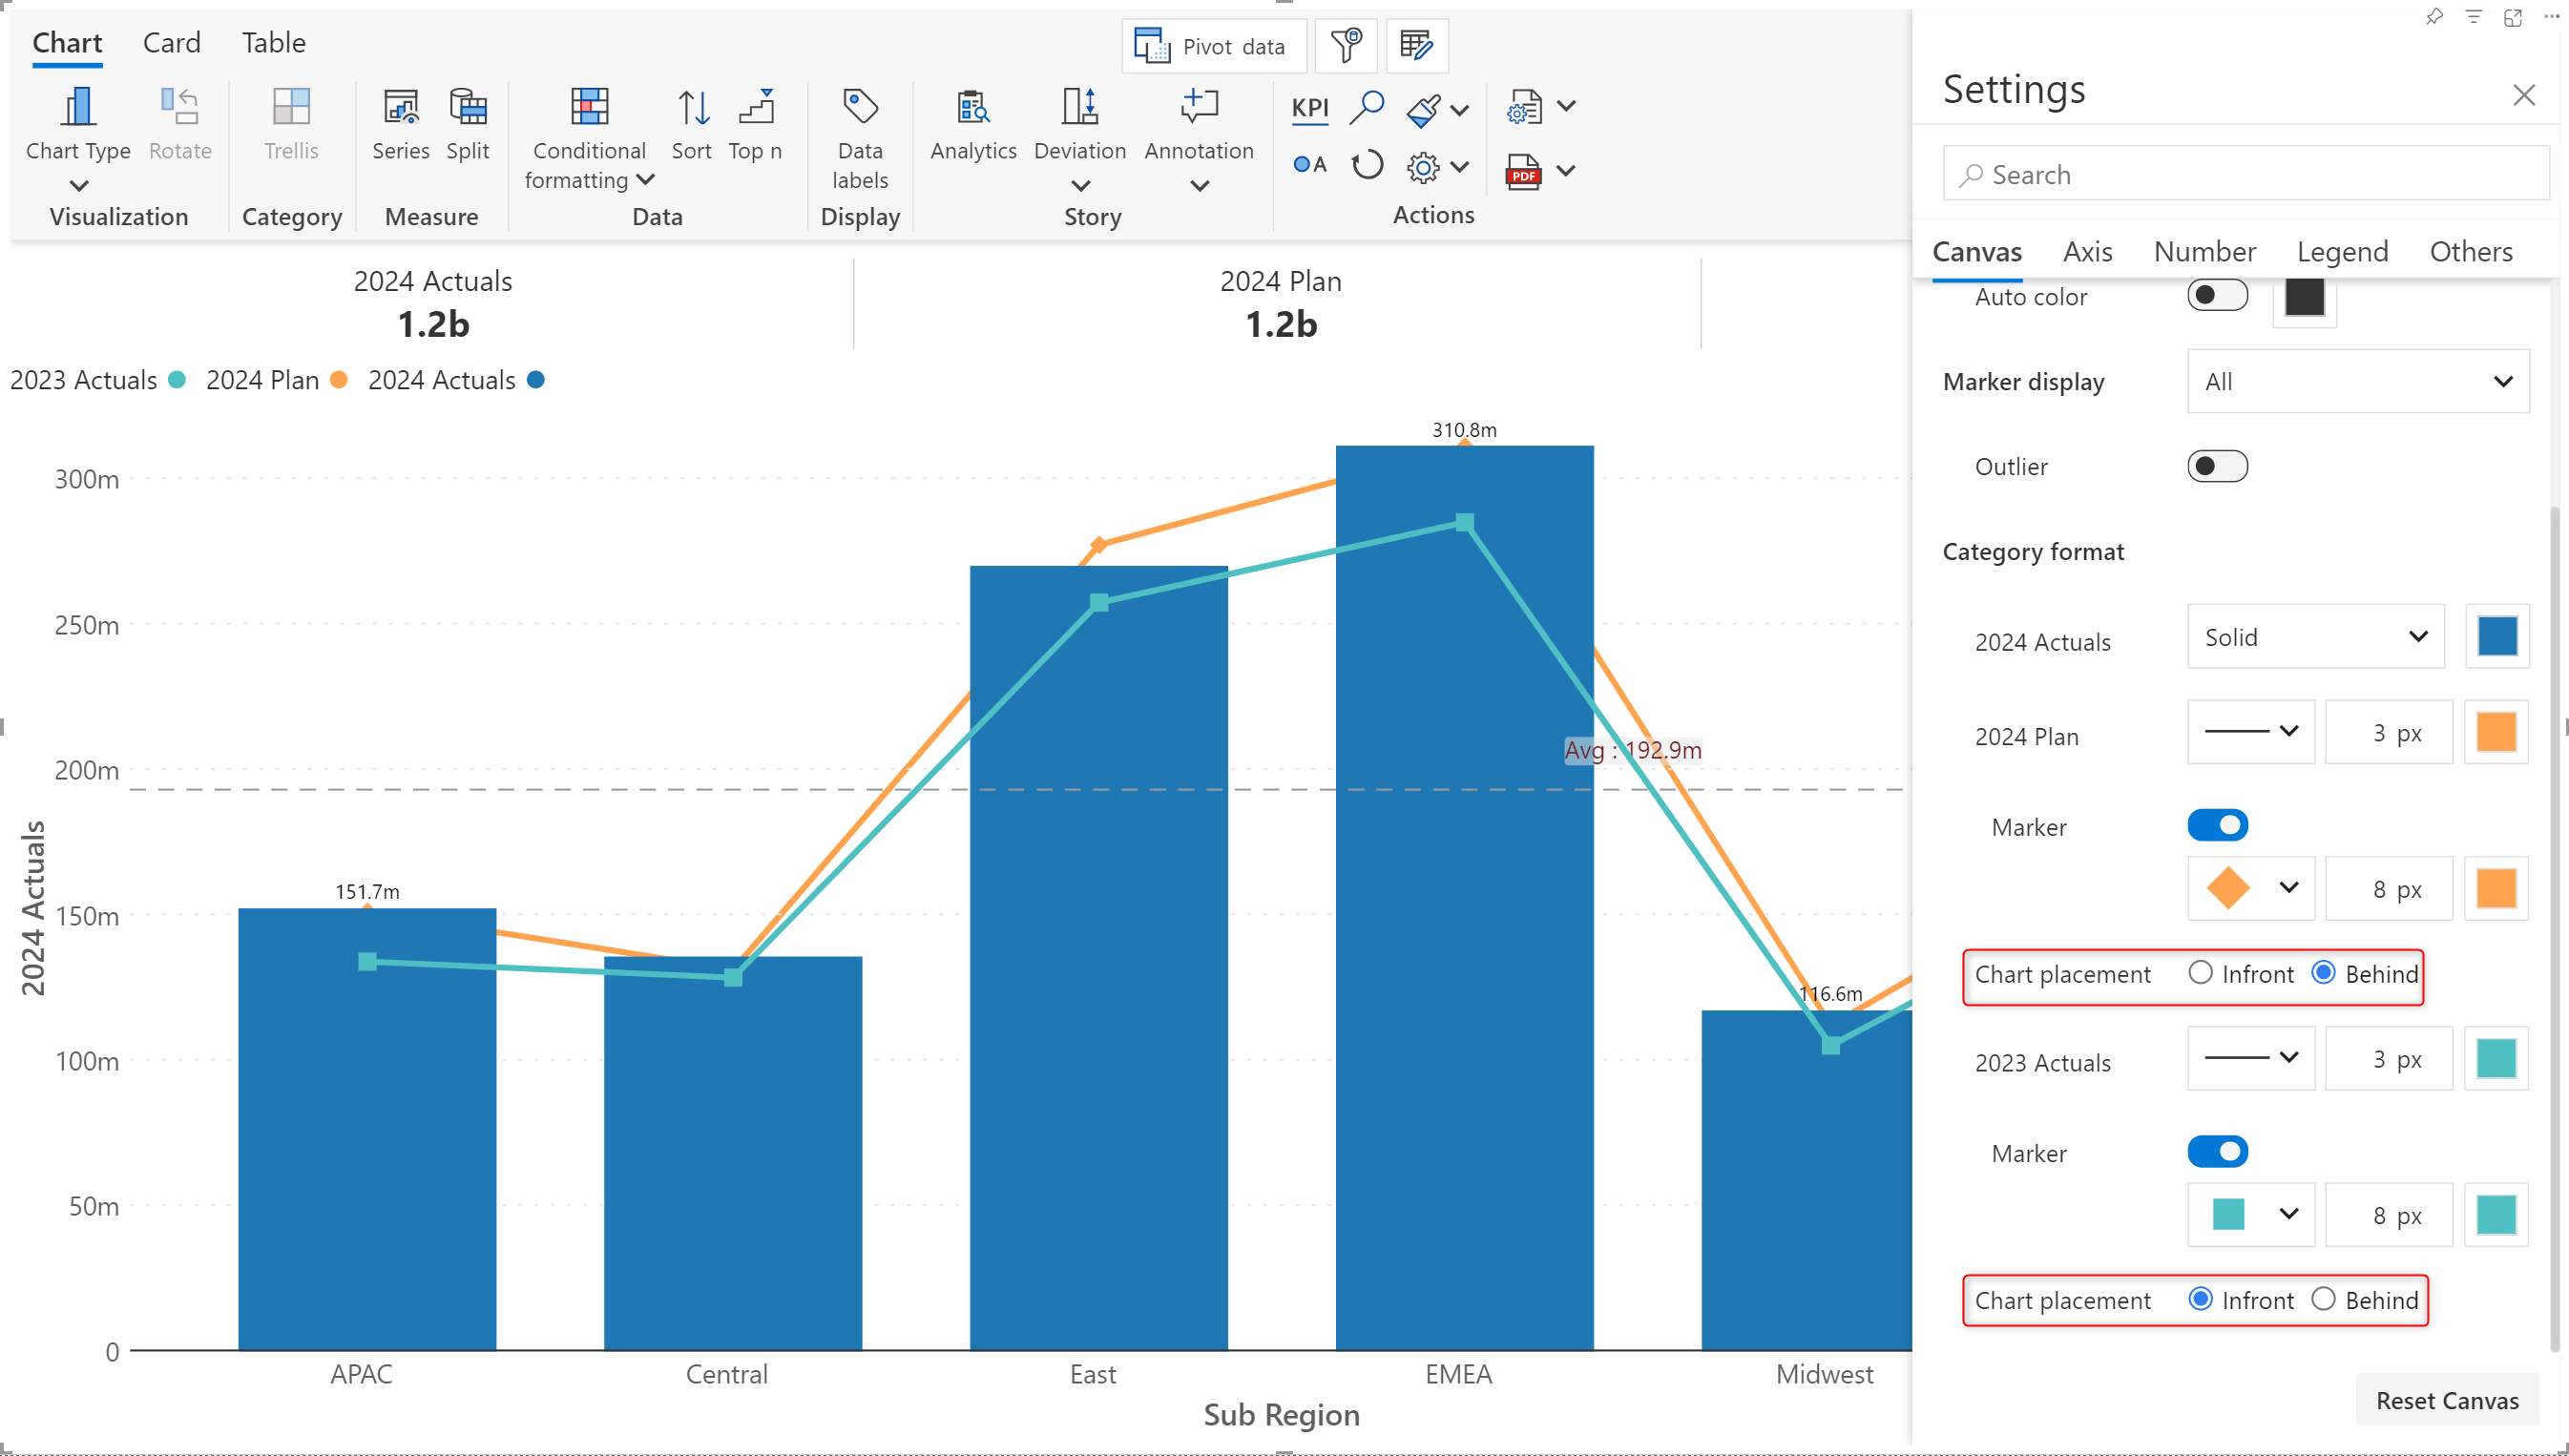Screen dimensions: 2569x1456
Task: Click the refresh reset icon
Action: 1367,165
